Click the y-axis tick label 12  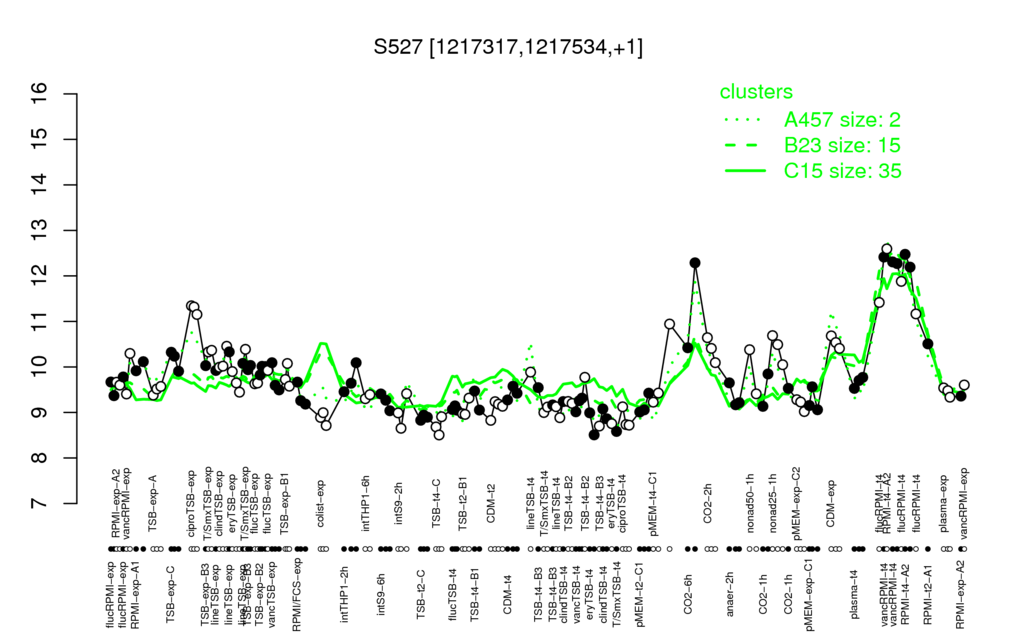coord(40,276)
